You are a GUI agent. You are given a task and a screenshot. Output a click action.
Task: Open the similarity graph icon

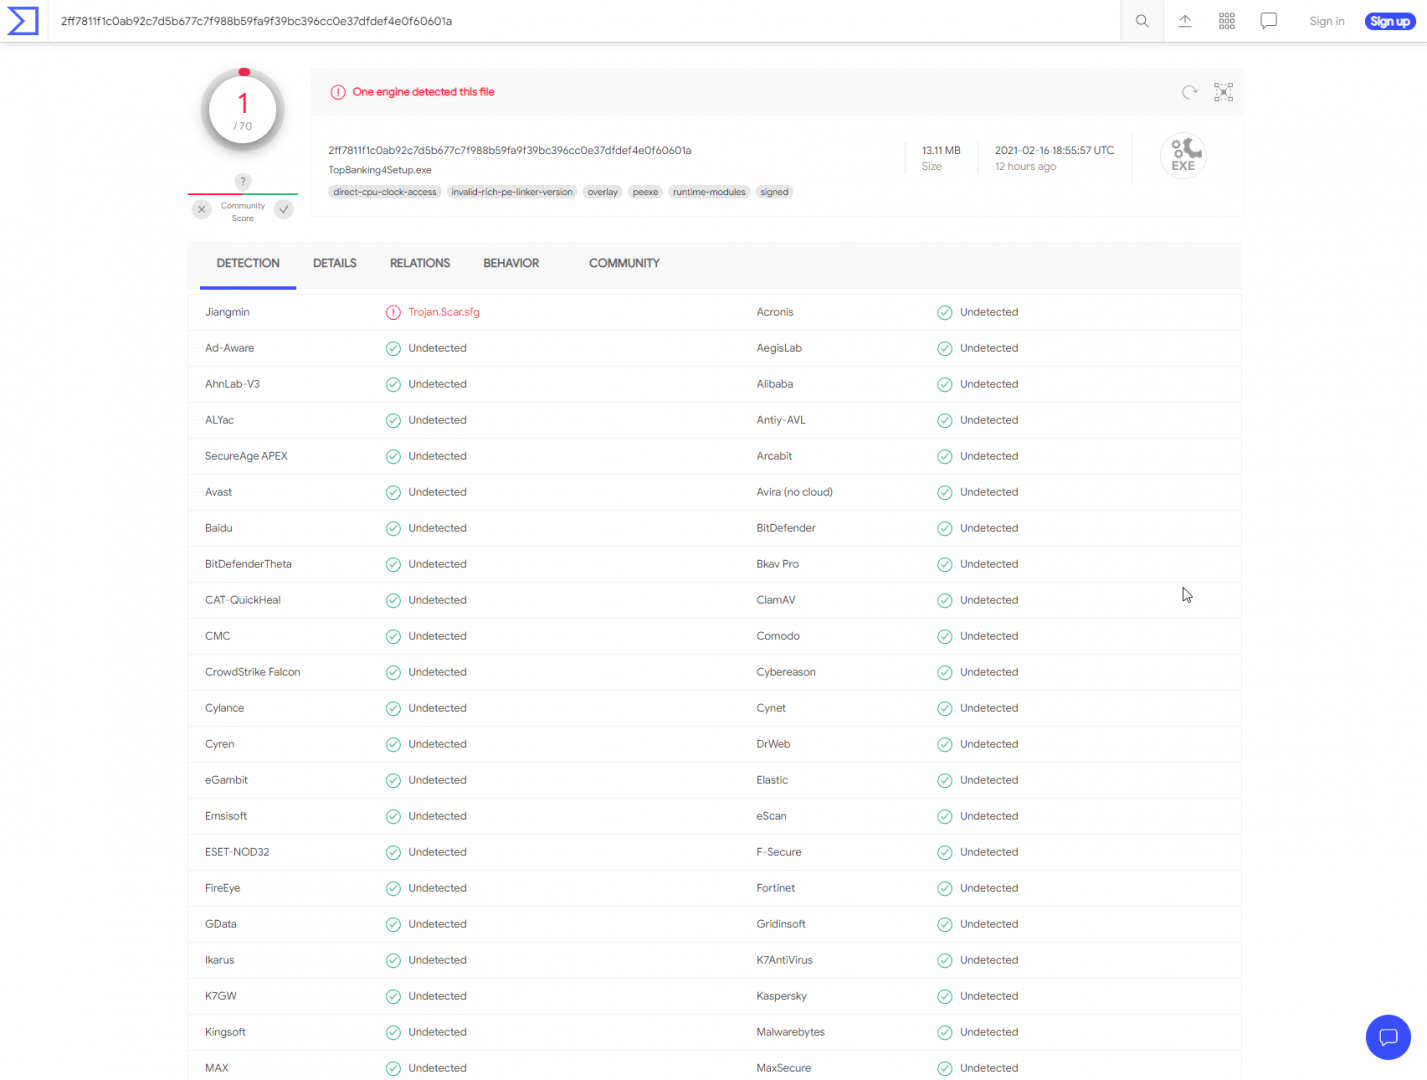coord(1223,92)
